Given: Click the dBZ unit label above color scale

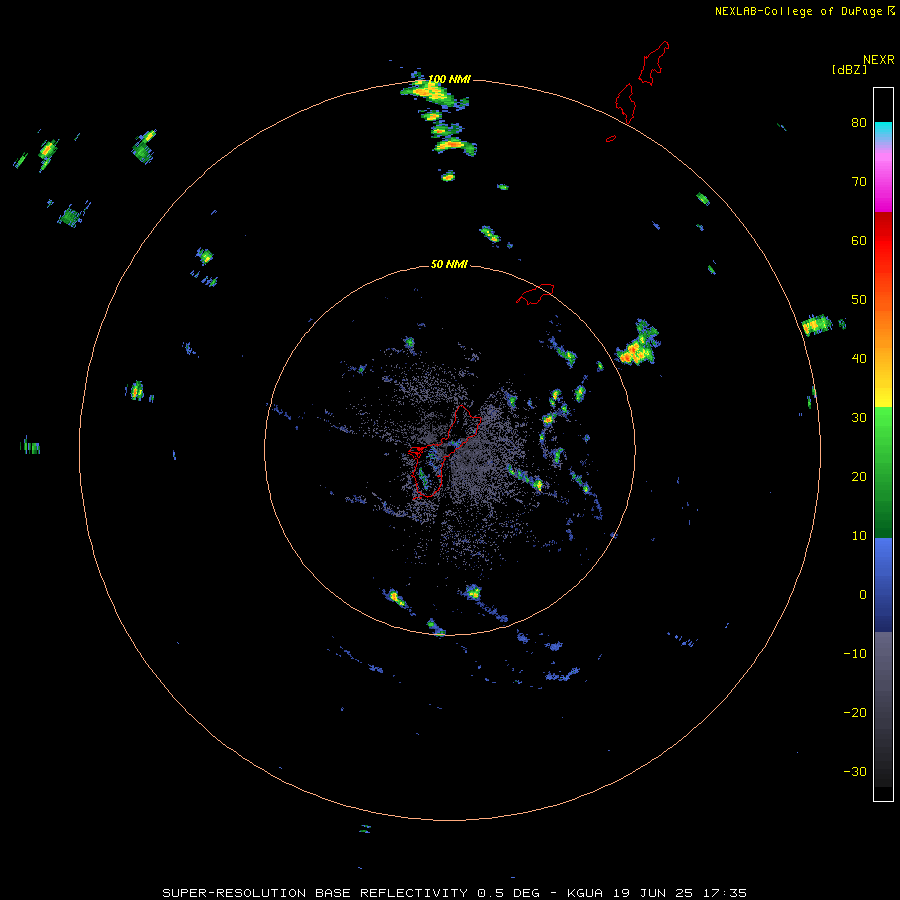Looking at the screenshot, I should click(849, 69).
